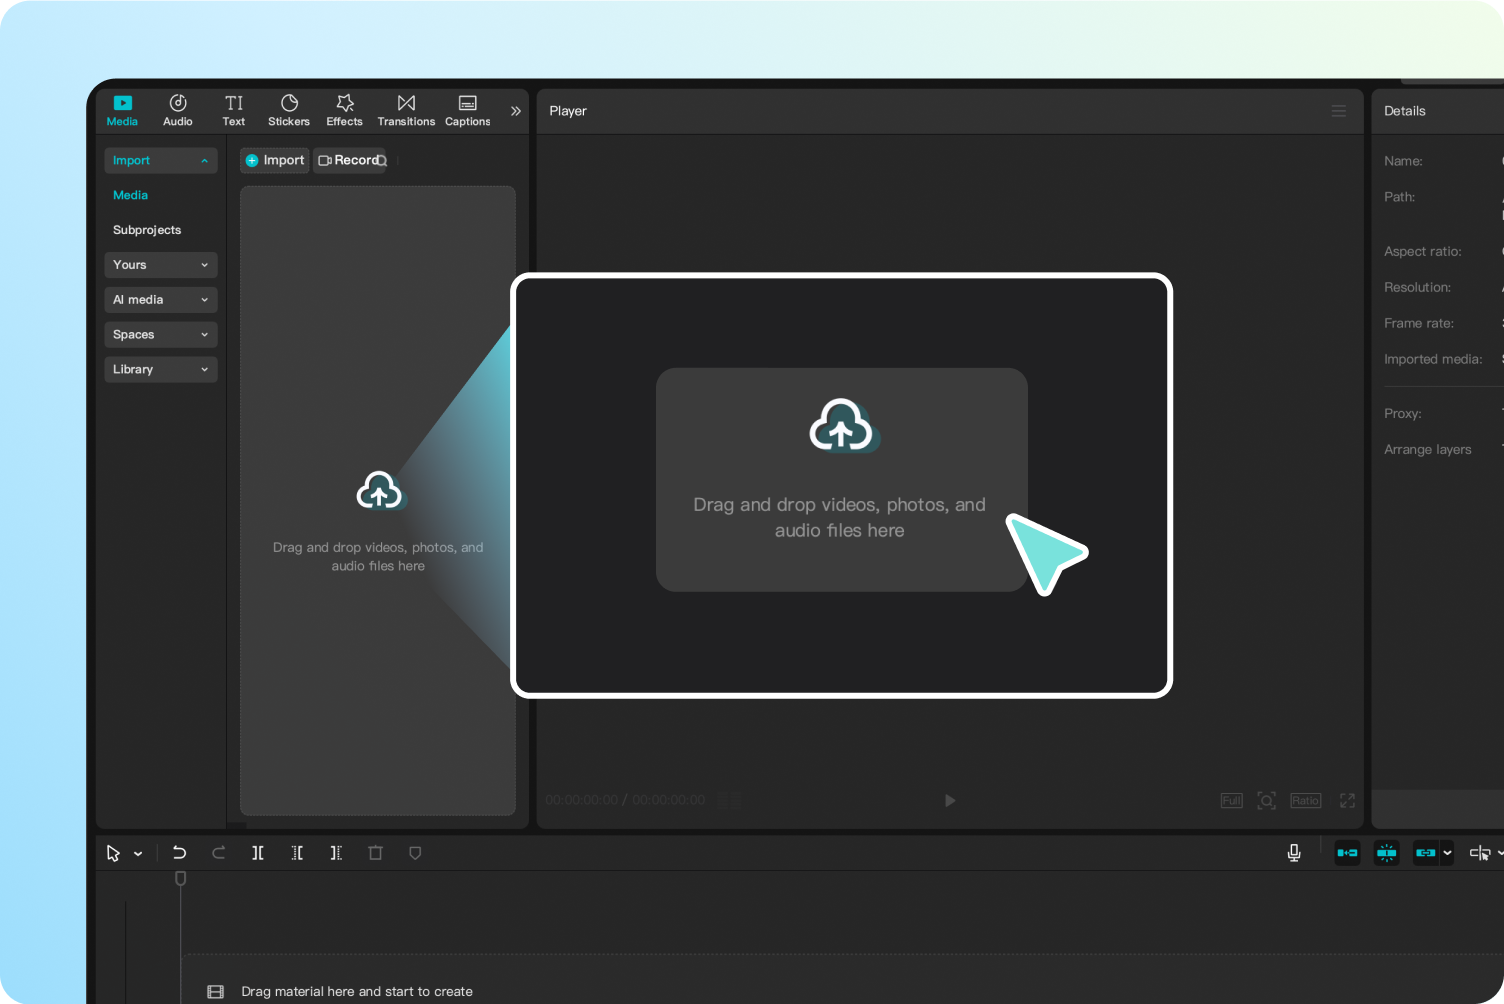Click the Redo arrow

pos(219,853)
